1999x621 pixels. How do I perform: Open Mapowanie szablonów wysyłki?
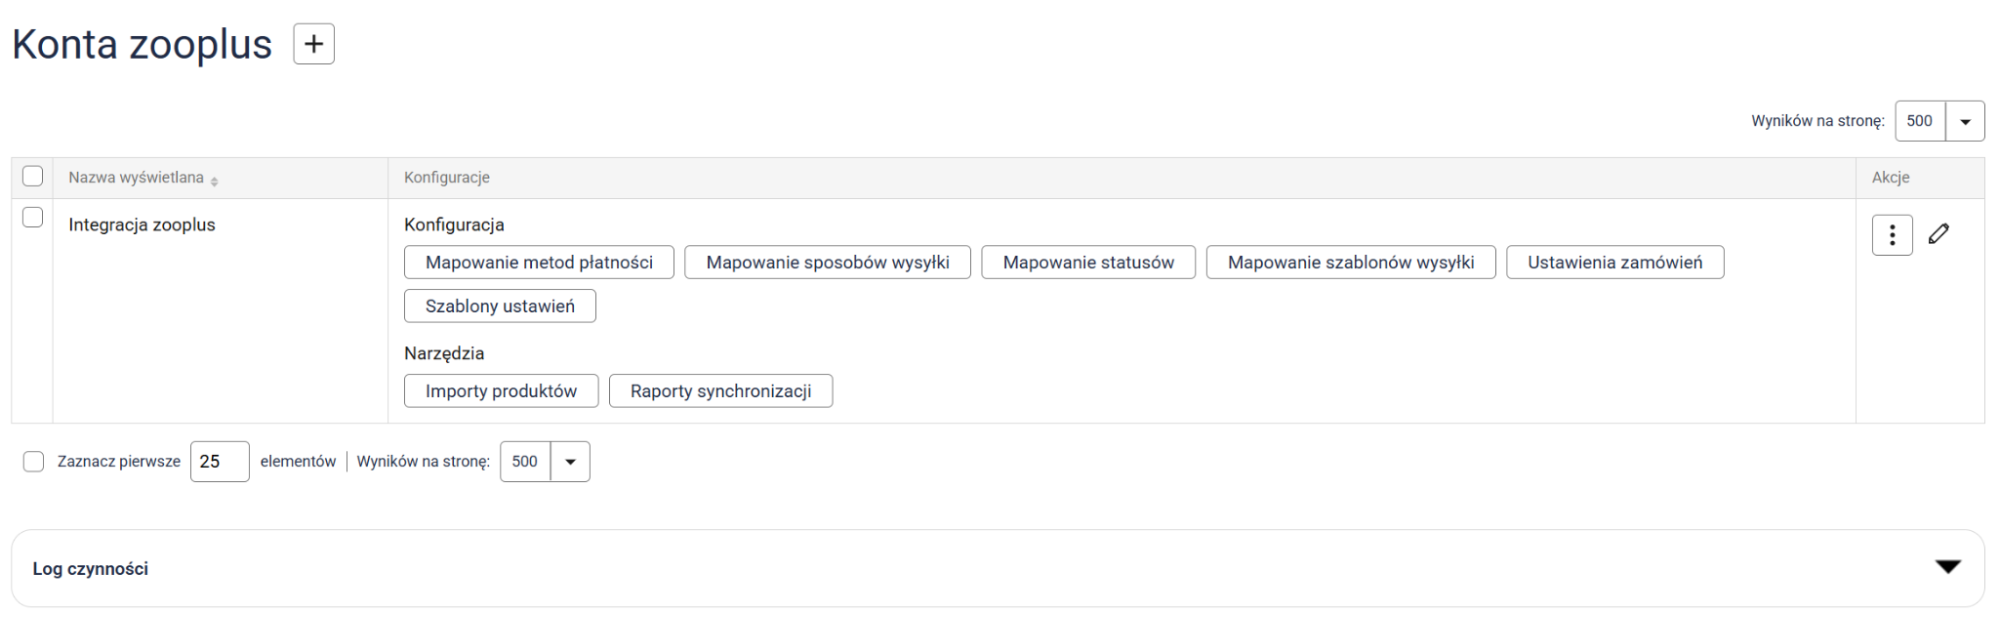(1350, 262)
